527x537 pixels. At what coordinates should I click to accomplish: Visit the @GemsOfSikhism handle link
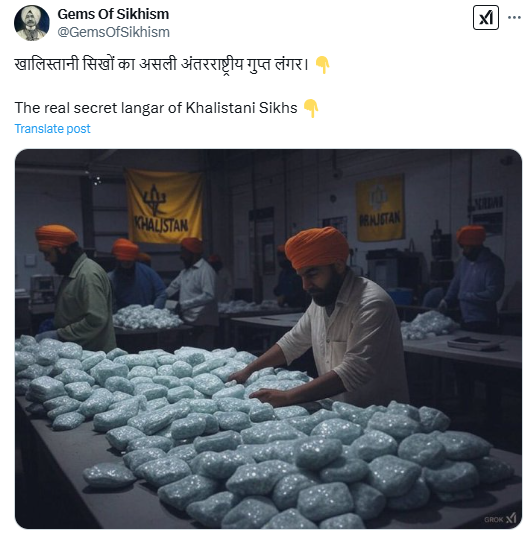113,32
